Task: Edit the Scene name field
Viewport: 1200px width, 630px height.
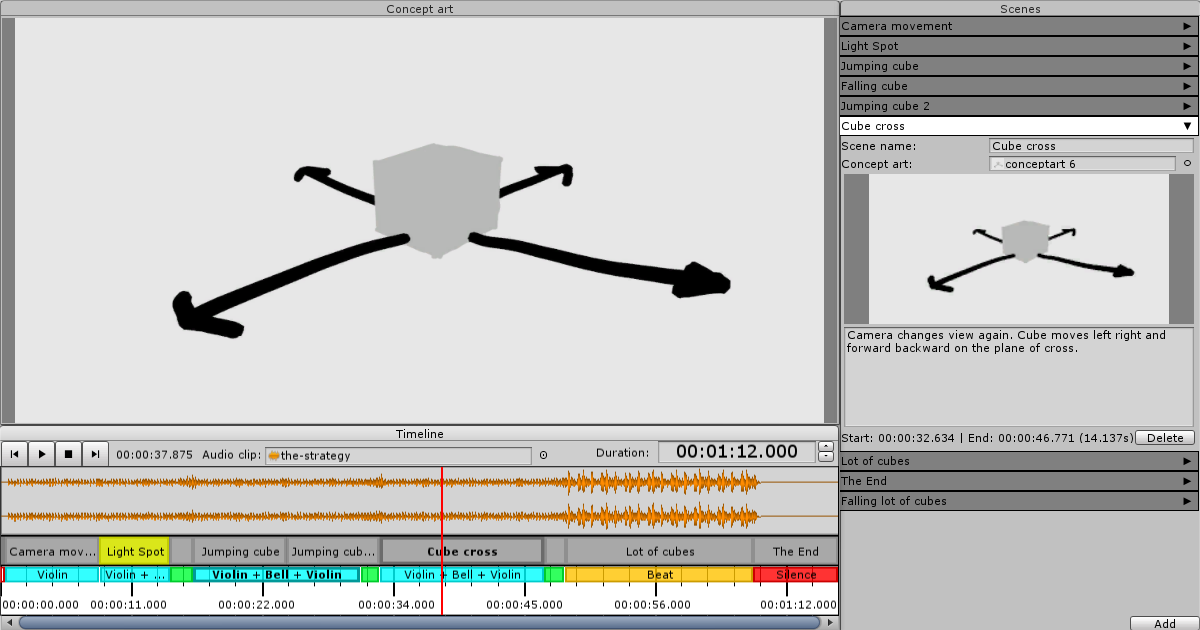Action: click(1090, 146)
